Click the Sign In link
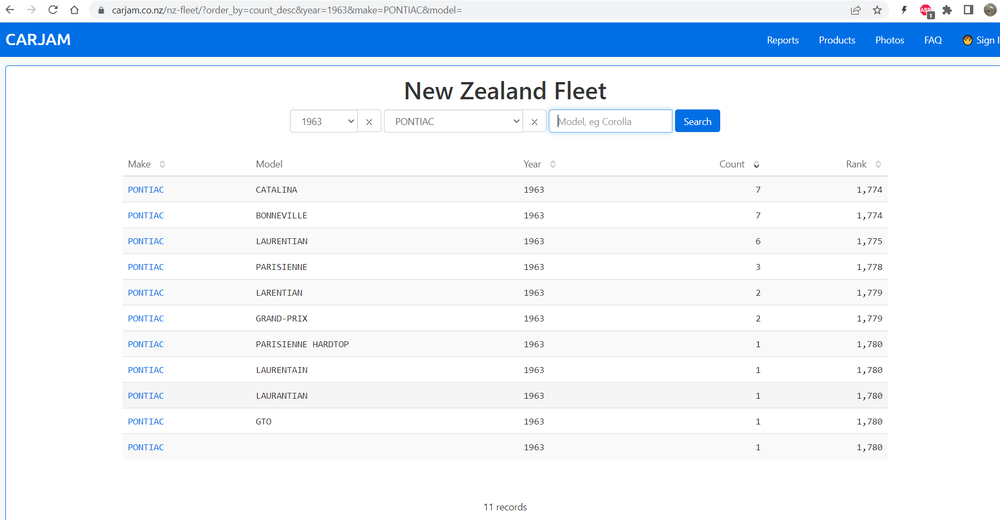 click(x=981, y=40)
